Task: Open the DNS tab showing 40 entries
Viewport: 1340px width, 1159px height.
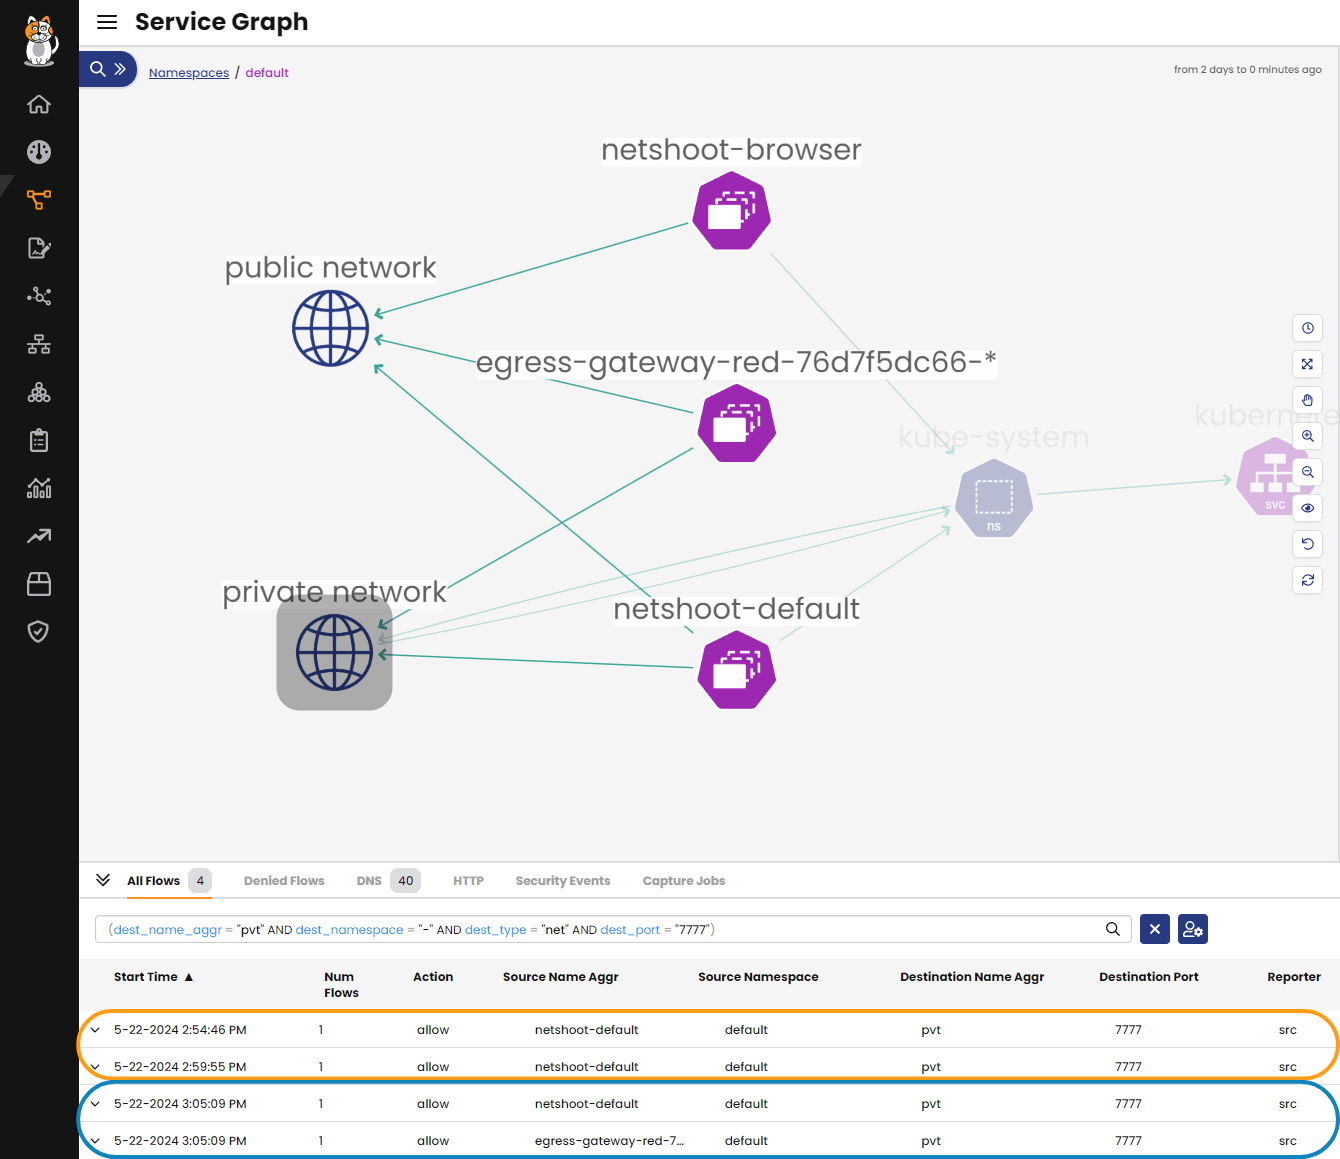Action: pyautogui.click(x=370, y=880)
